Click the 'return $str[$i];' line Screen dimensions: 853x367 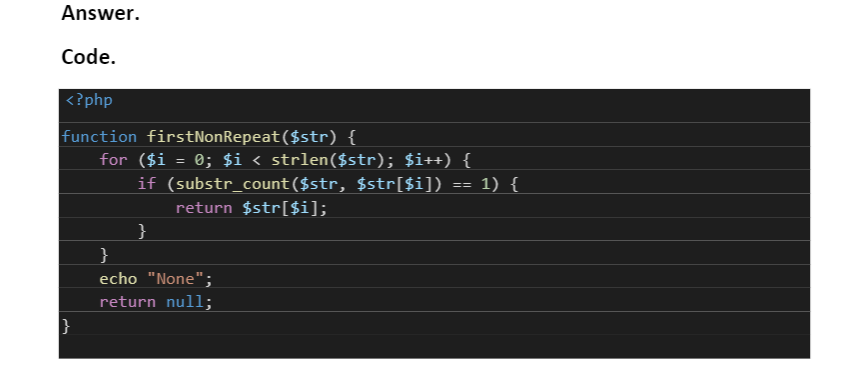(x=251, y=208)
